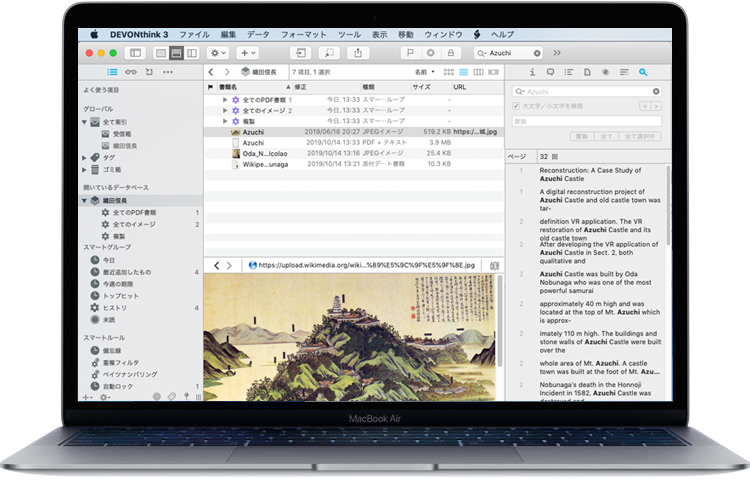The height and width of the screenshot is (485, 750).
Task: Click the share toolbar icon
Action: (x=358, y=53)
